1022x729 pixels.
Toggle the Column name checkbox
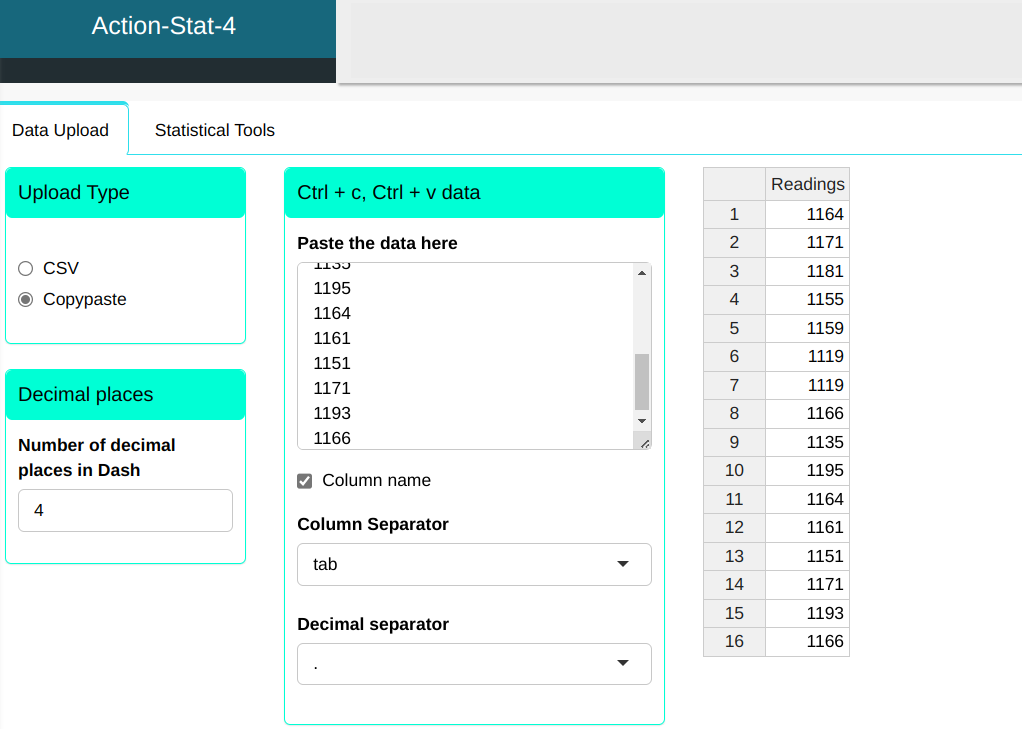(x=305, y=481)
